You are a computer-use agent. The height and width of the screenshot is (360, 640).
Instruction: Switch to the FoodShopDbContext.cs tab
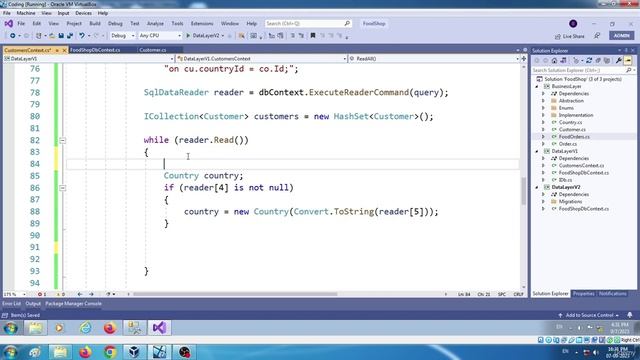[x=95, y=50]
